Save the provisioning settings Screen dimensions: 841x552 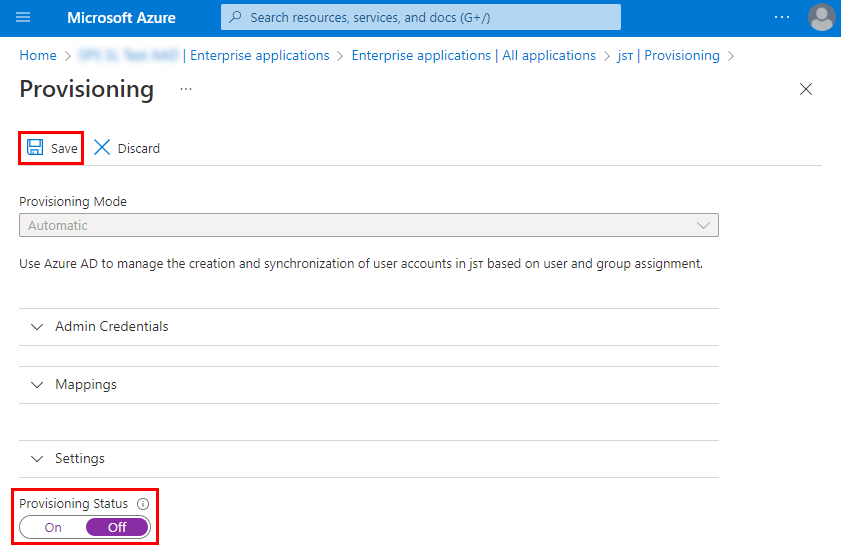coord(51,148)
